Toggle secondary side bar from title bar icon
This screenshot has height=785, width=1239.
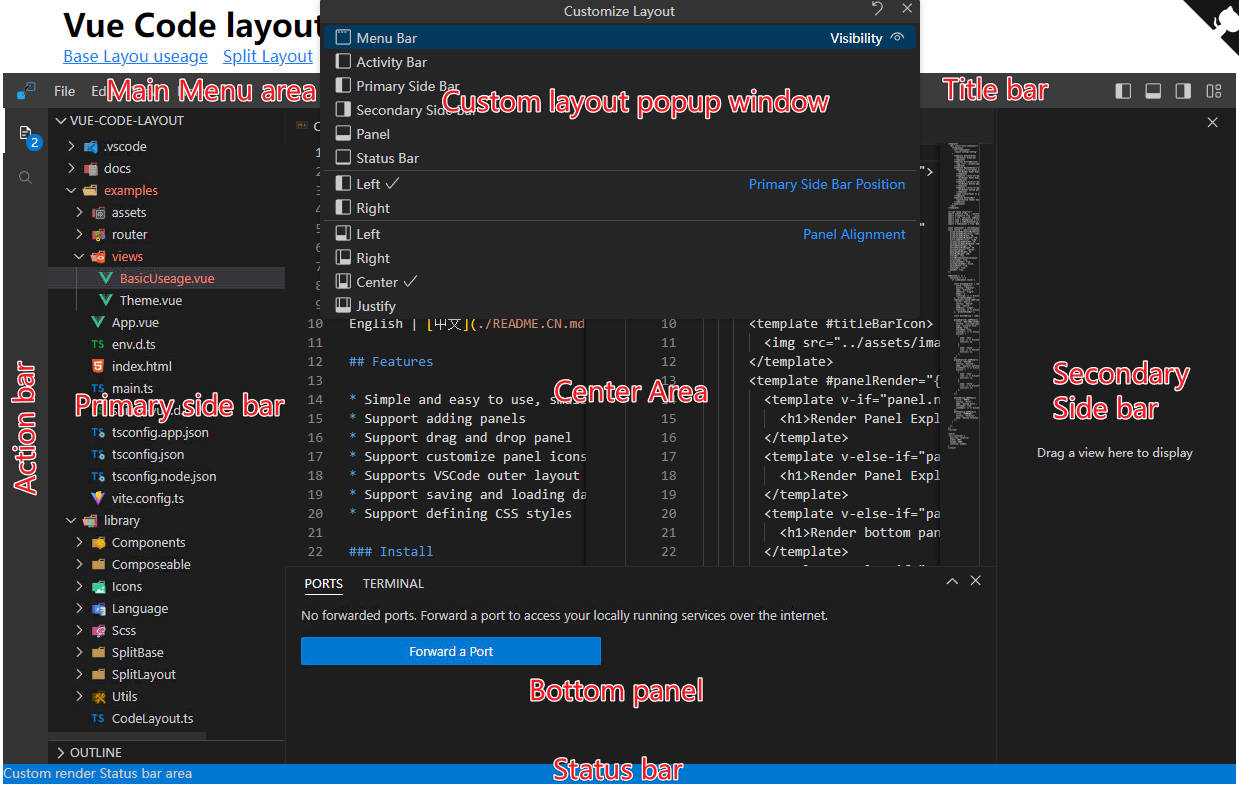point(1183,91)
